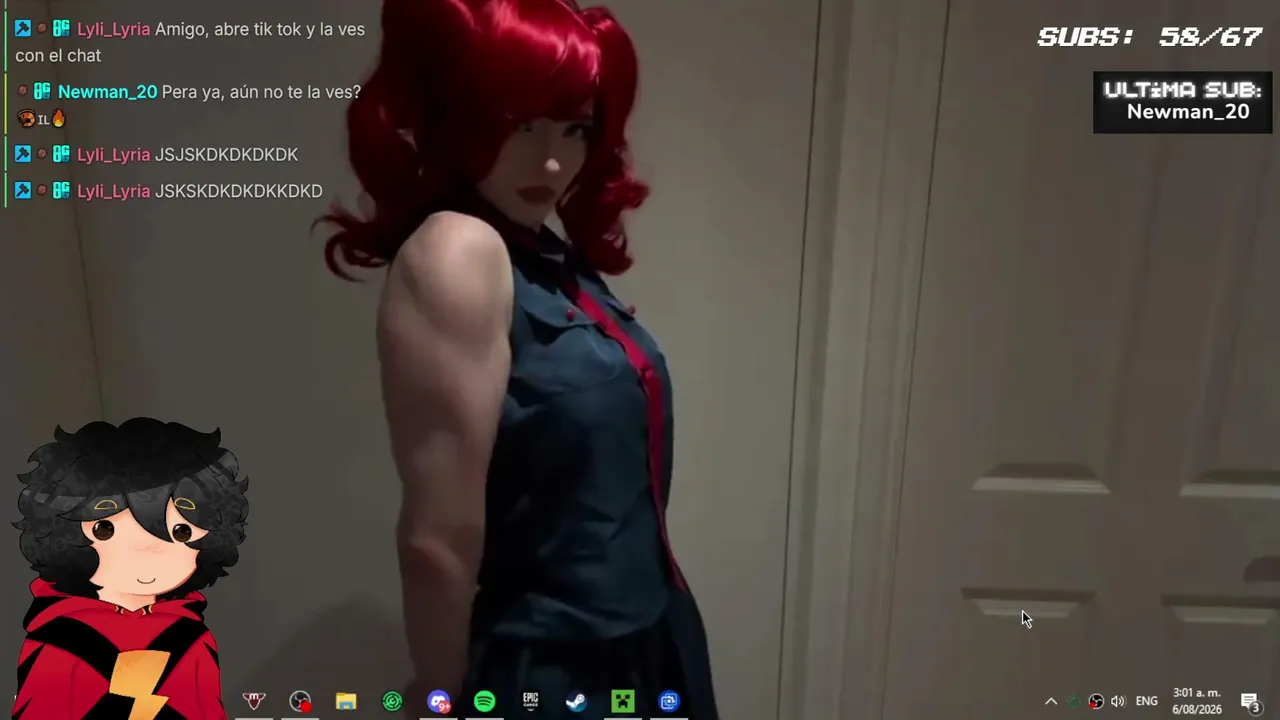The height and width of the screenshot is (720, 1280).
Task: Select Lyli_Lyria username on the tik tok message
Action: pyautogui.click(x=113, y=29)
